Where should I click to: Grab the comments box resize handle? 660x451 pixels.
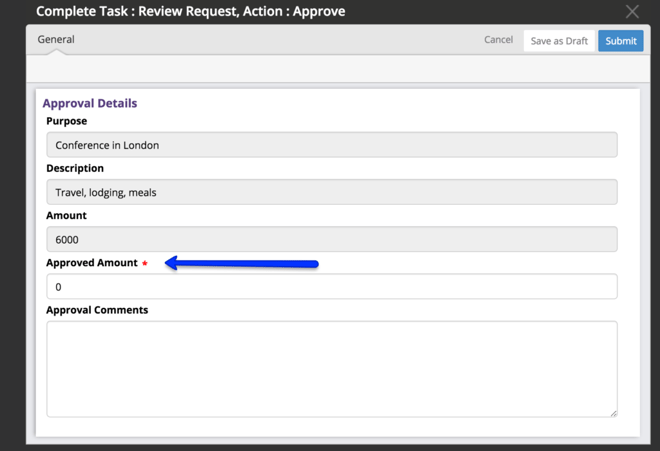(x=614, y=414)
